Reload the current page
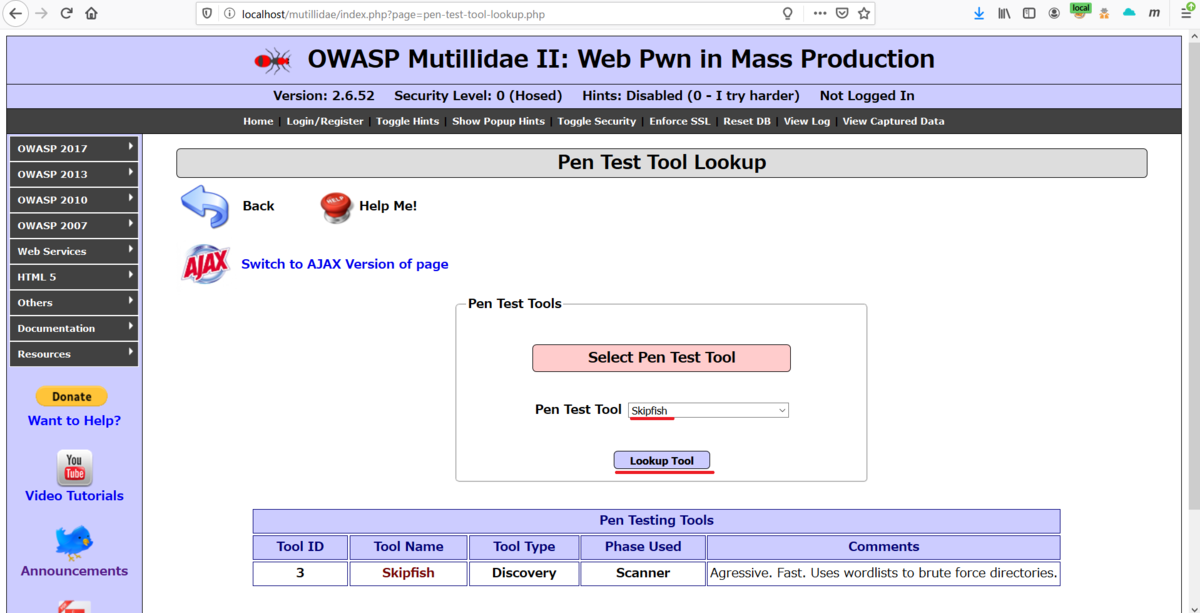The image size is (1200, 613). pos(67,14)
